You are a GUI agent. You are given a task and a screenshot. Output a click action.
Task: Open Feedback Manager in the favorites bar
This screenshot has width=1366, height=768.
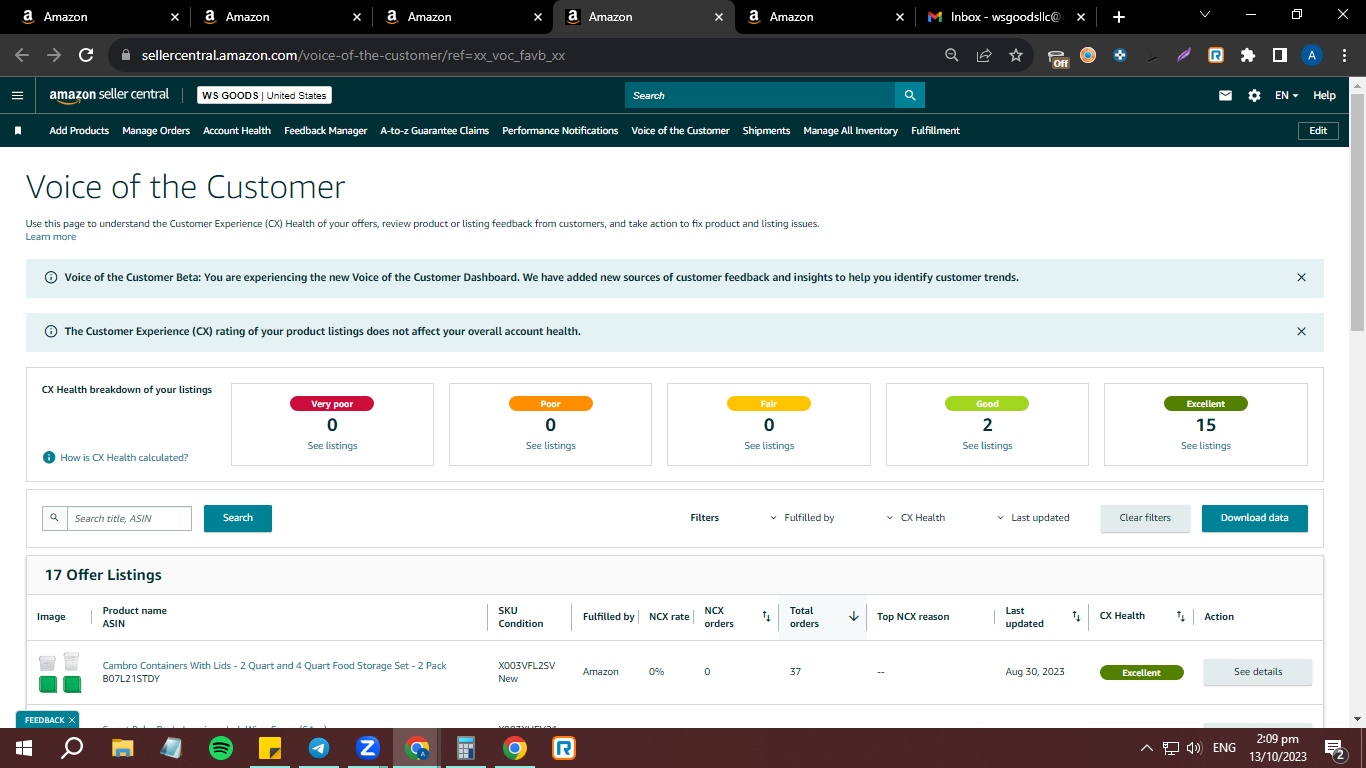pyautogui.click(x=326, y=130)
